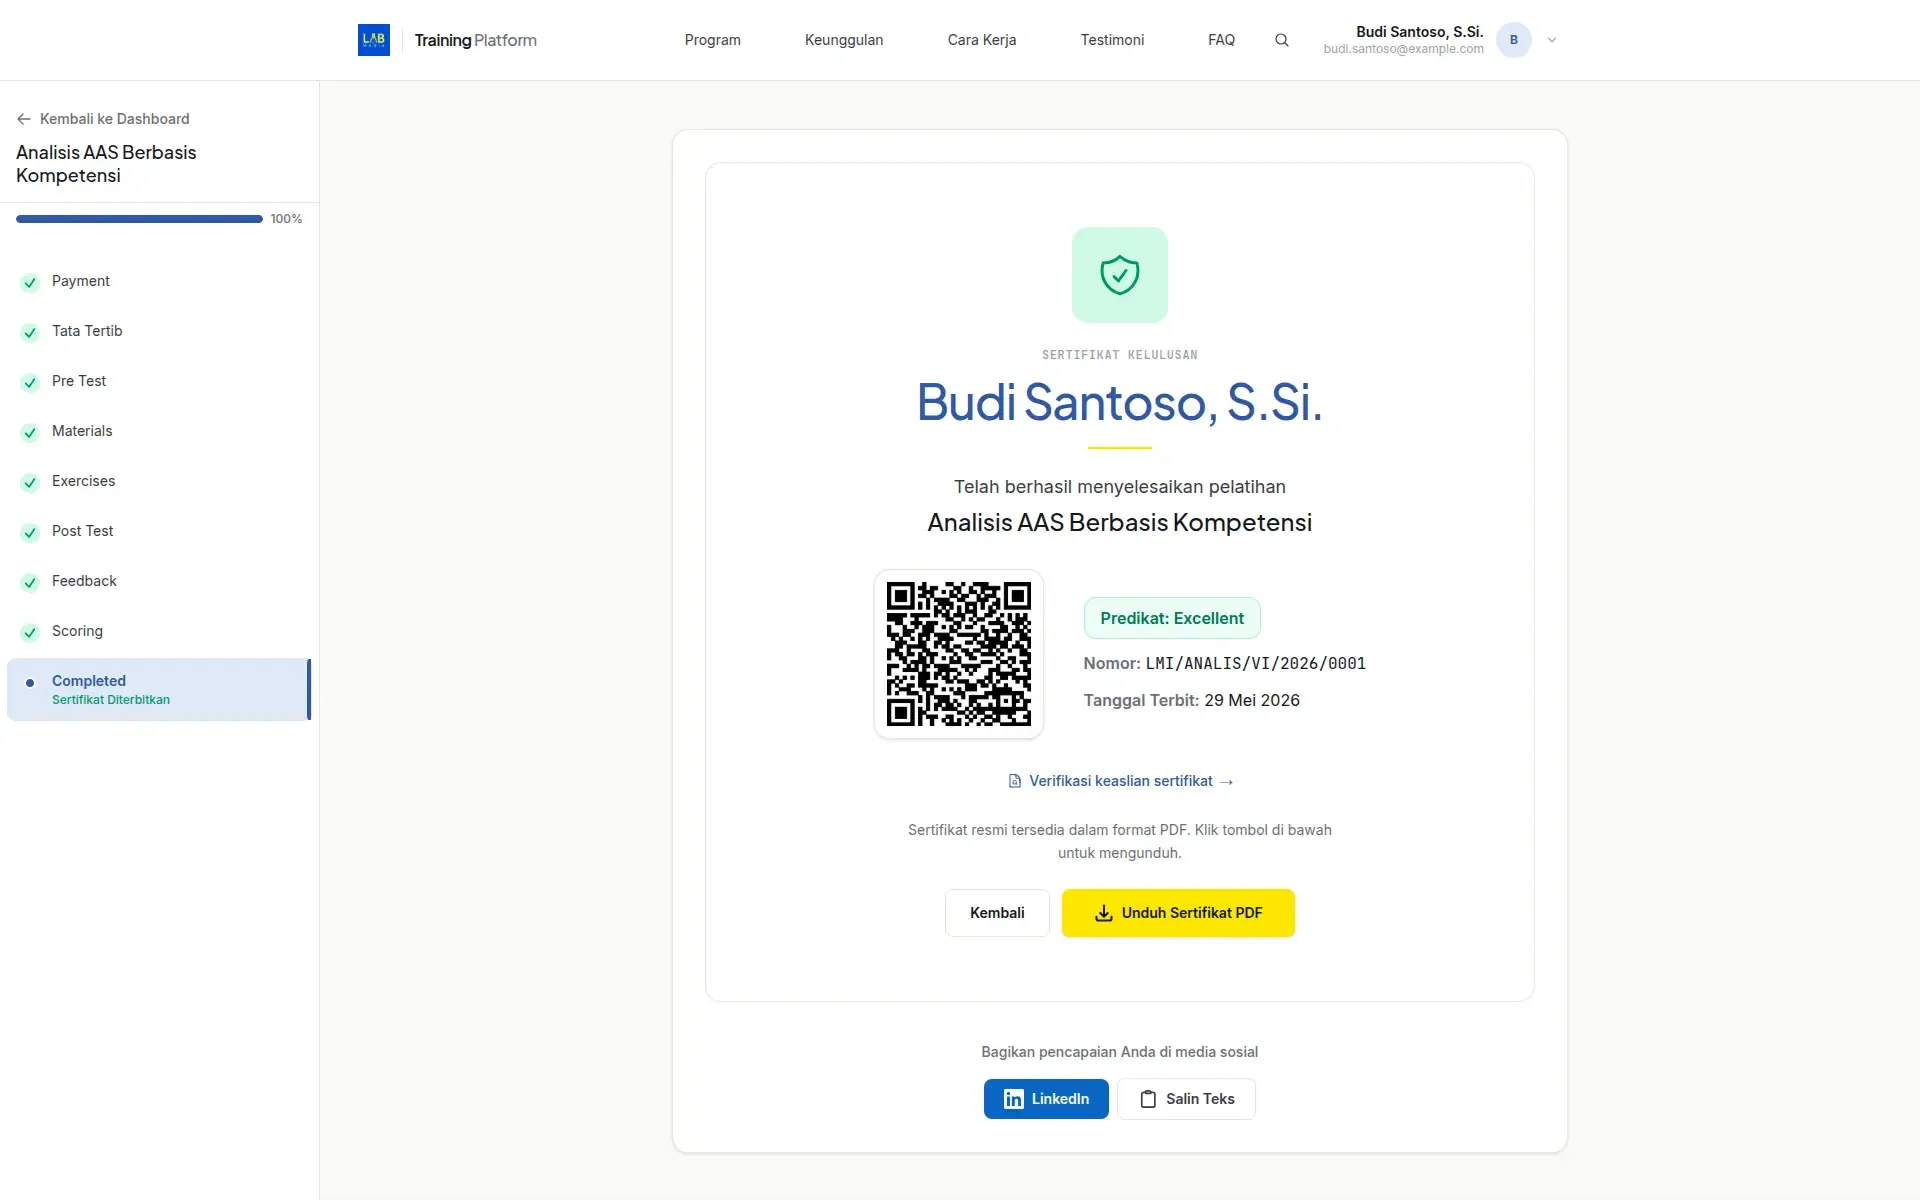Viewport: 1920px width, 1200px height.
Task: Open the Program menu item
Action: 713,40
